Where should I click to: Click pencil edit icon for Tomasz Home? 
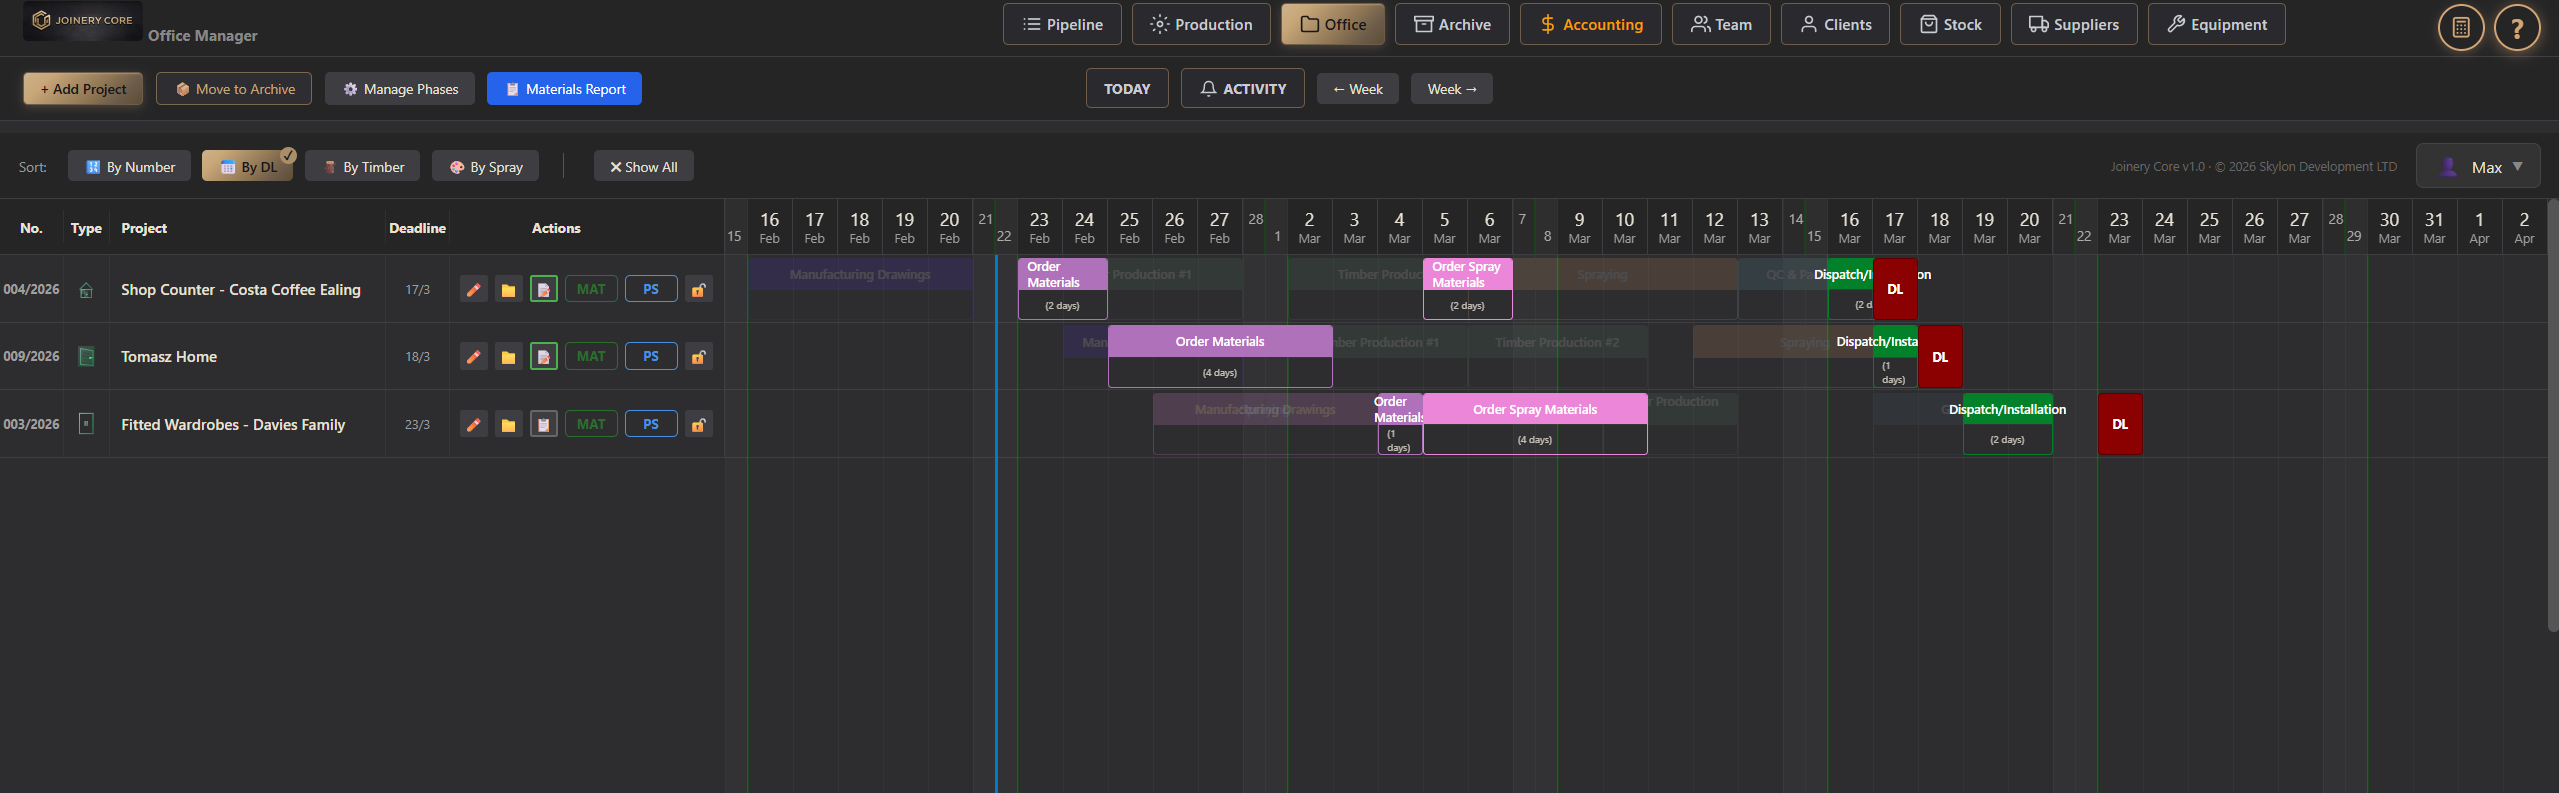pos(474,357)
